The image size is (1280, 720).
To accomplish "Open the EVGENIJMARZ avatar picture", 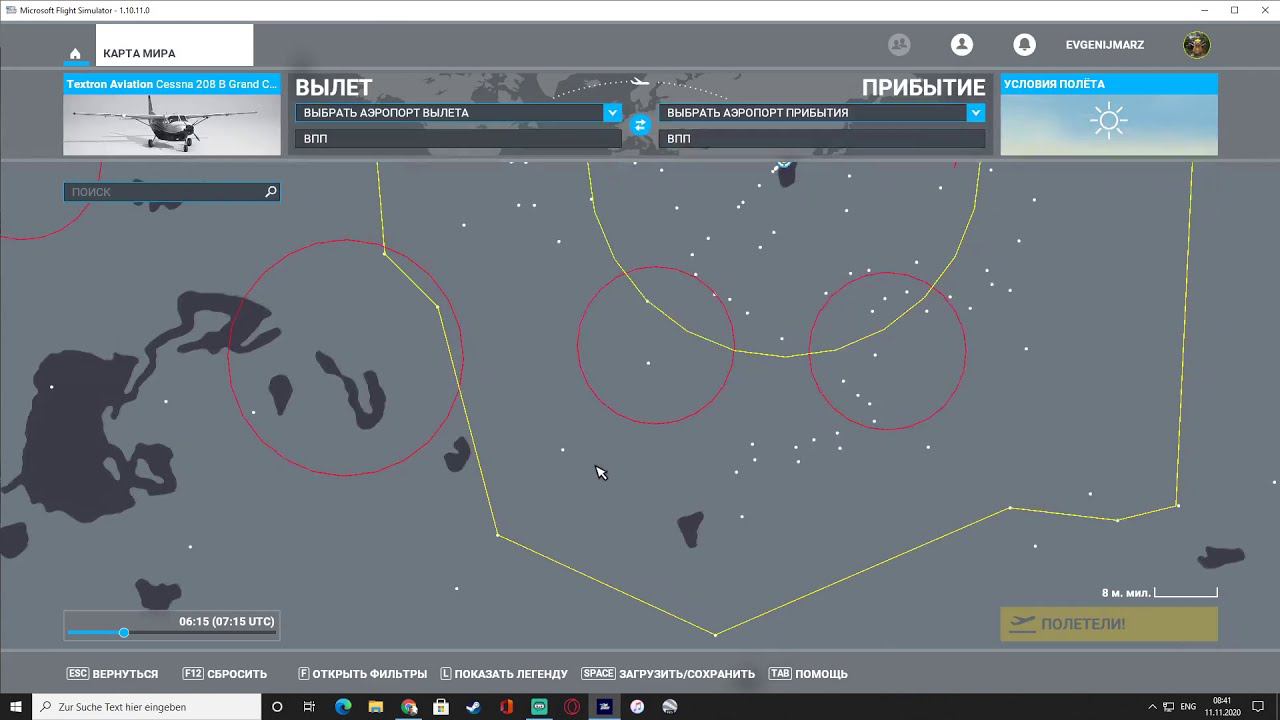I will [x=1197, y=45].
